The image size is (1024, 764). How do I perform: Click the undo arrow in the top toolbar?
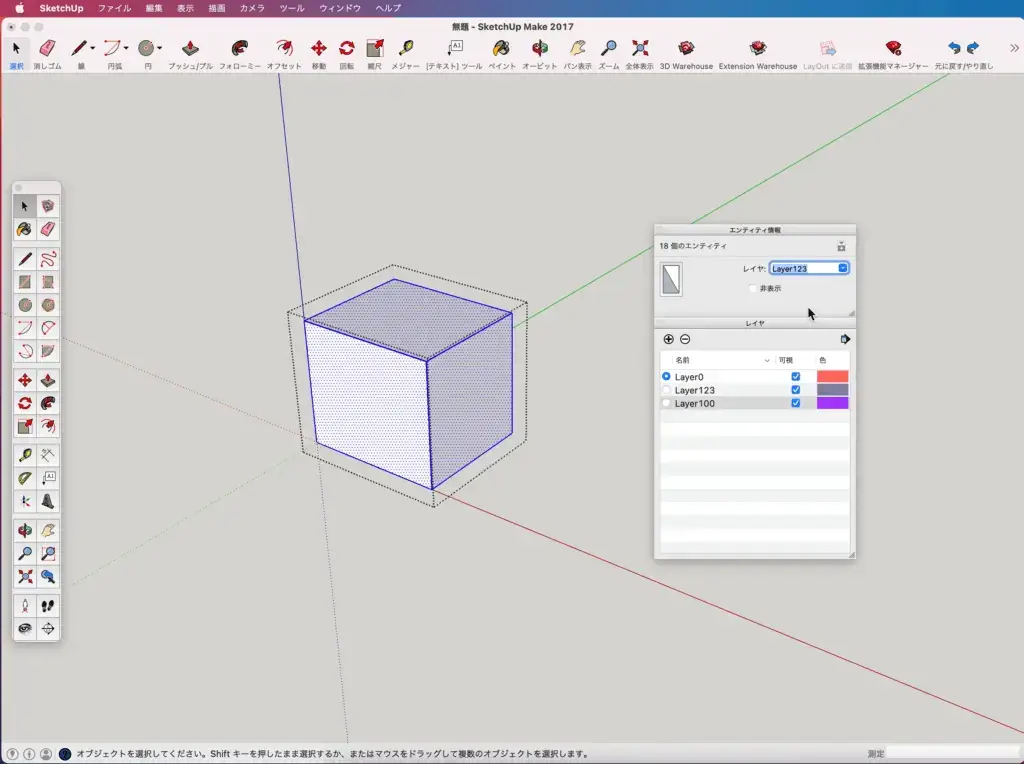(x=954, y=48)
